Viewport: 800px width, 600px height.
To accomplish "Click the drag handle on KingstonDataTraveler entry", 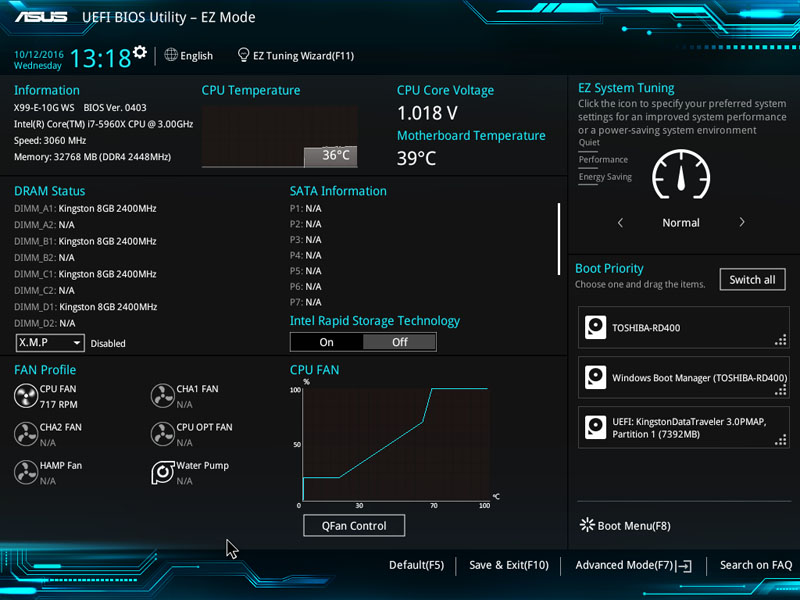I will [781, 440].
